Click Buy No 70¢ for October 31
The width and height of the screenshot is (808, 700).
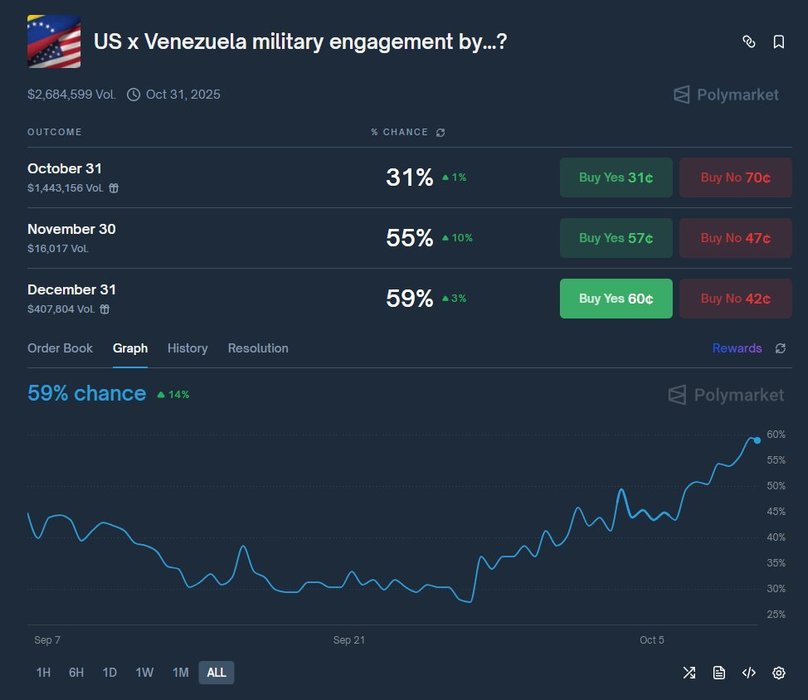[735, 178]
